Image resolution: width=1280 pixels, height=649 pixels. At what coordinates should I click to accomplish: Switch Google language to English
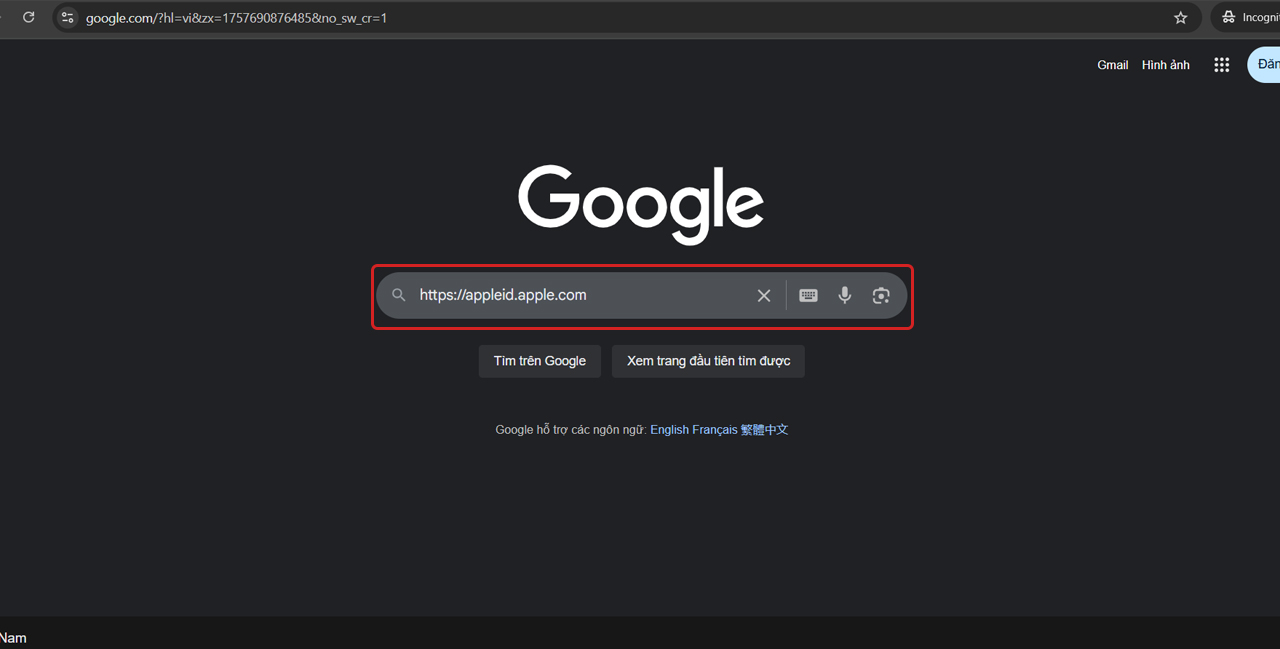(669, 430)
